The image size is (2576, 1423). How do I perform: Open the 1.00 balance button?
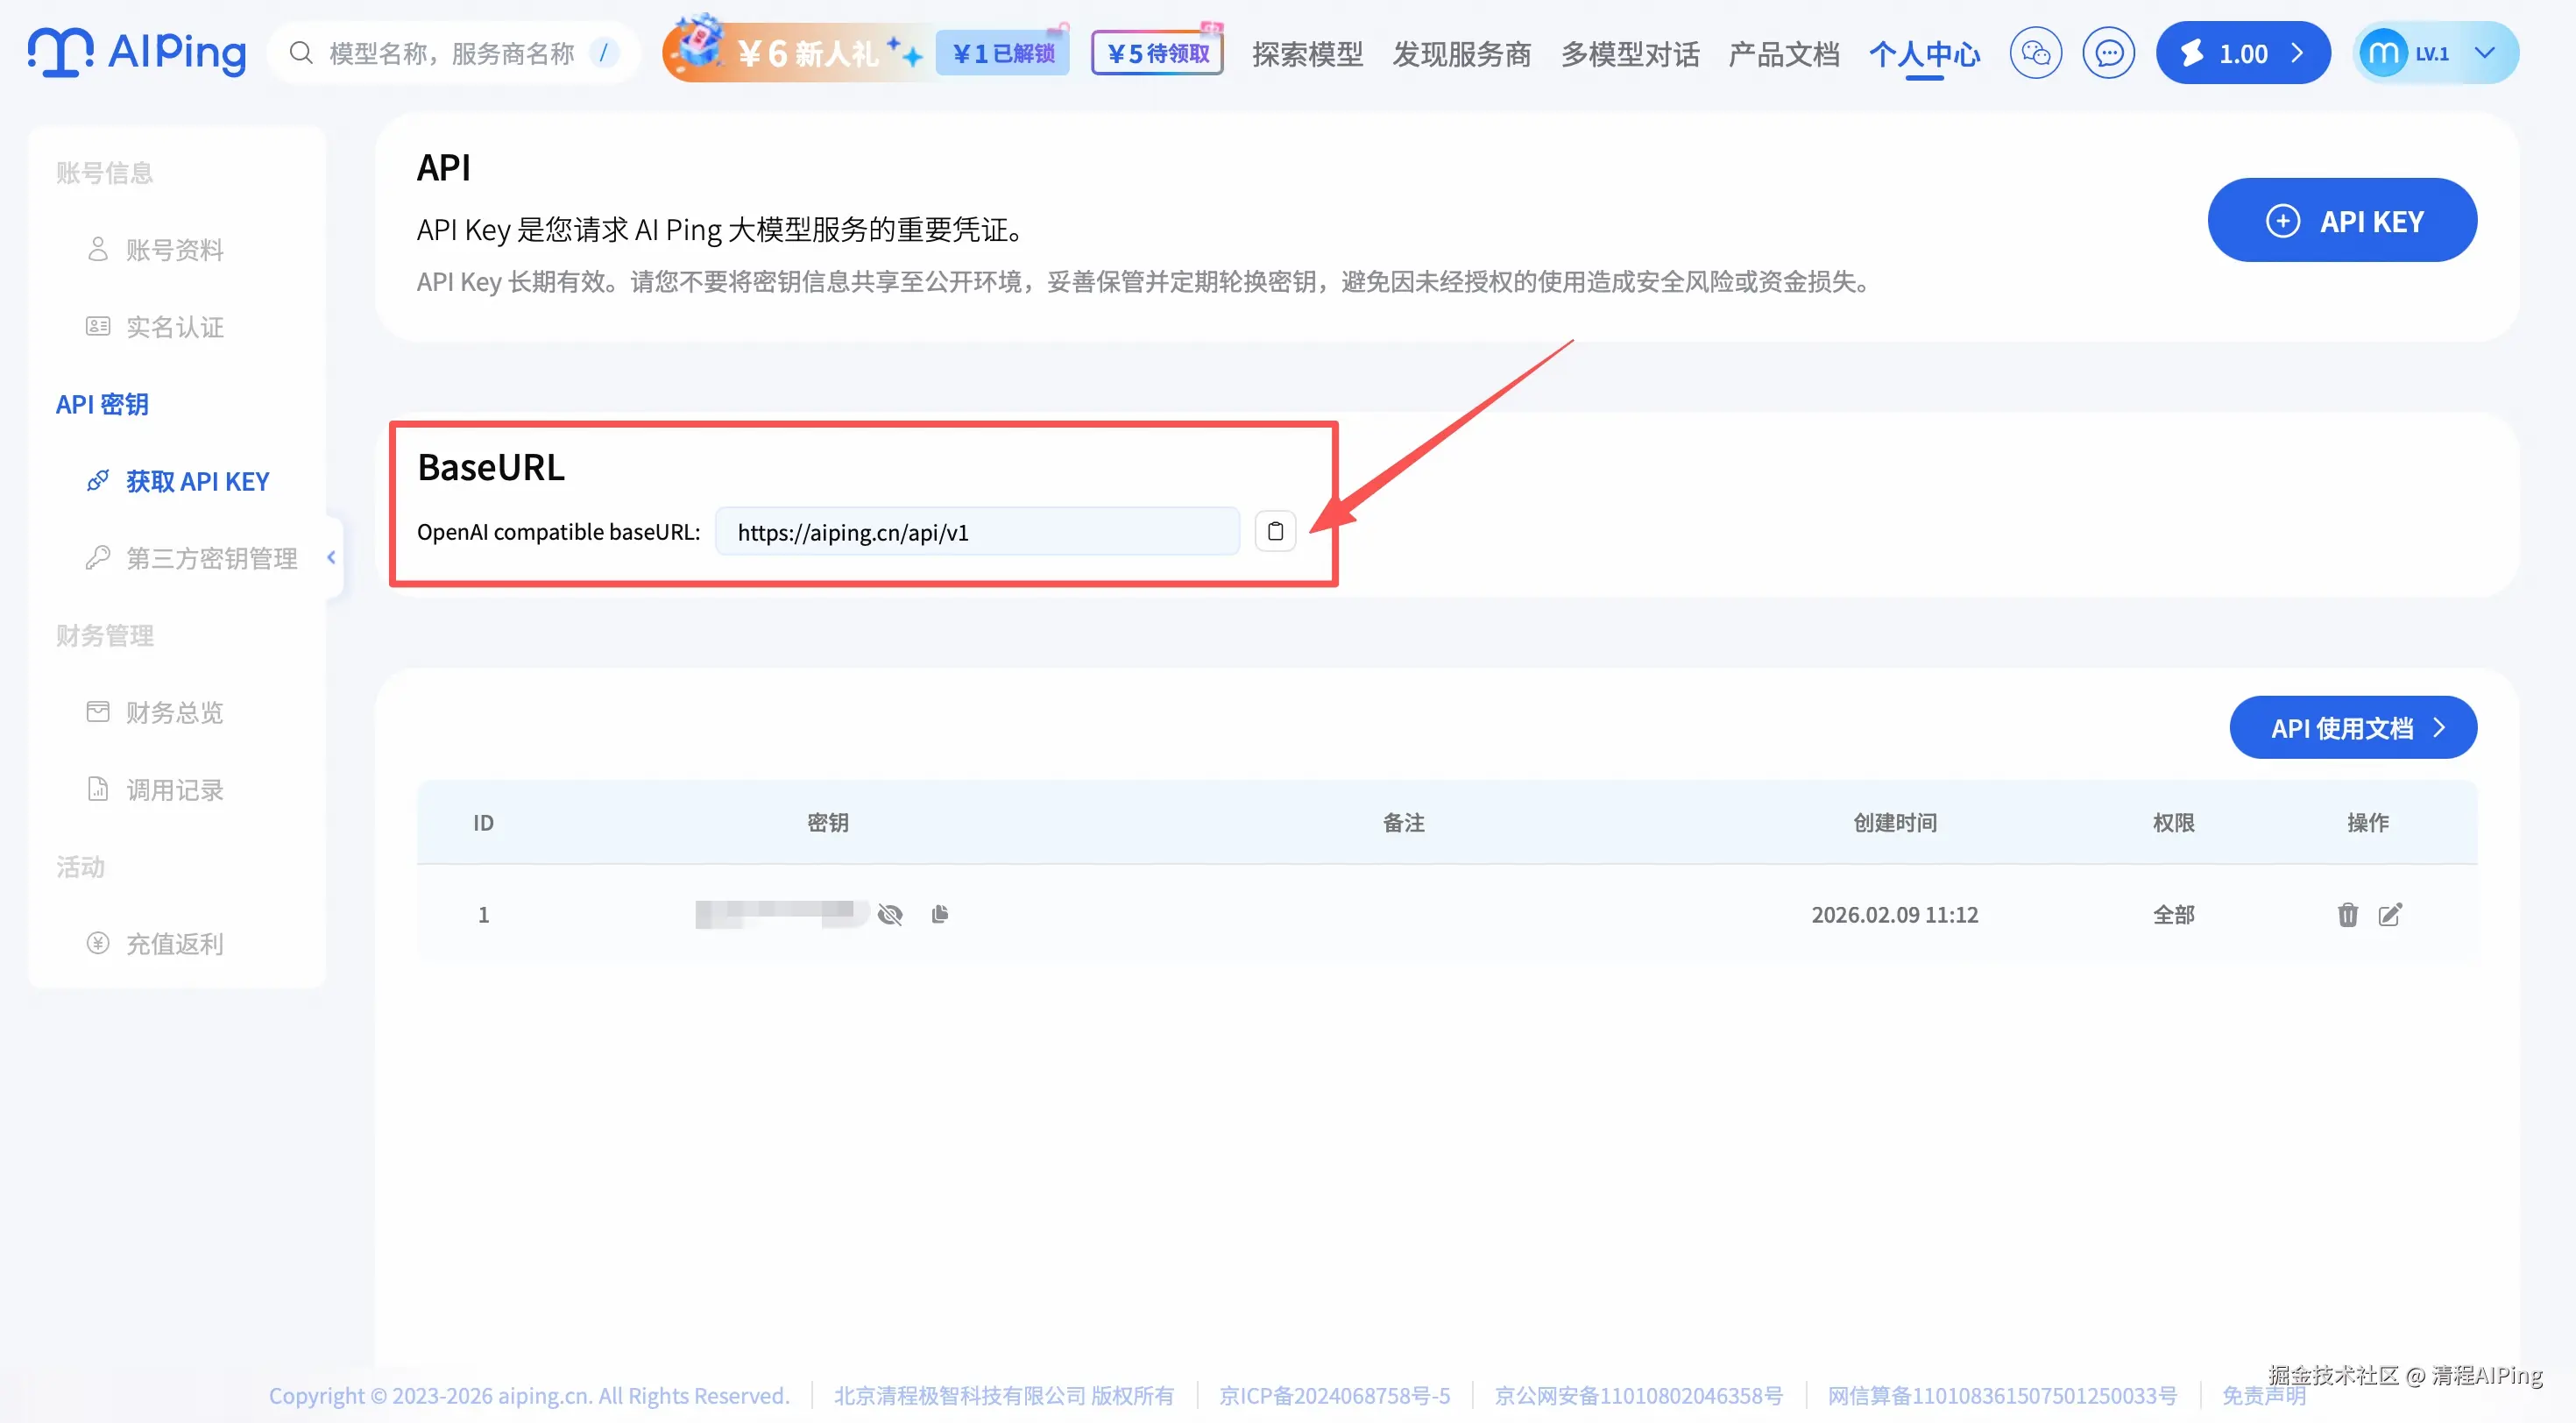[2242, 53]
